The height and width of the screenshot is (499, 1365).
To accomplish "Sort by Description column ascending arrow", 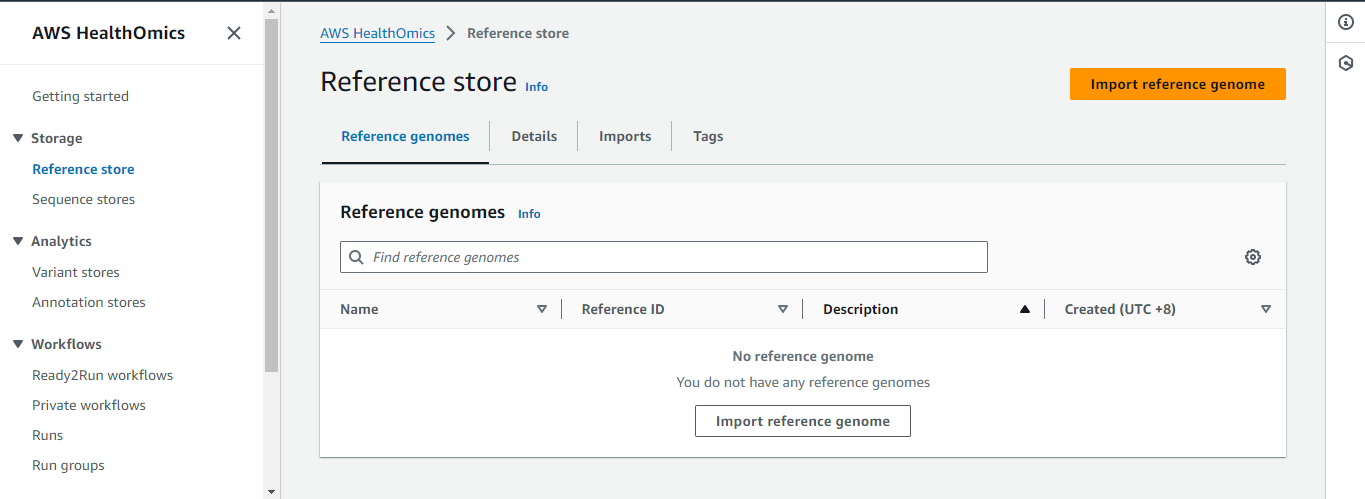I will (1025, 309).
